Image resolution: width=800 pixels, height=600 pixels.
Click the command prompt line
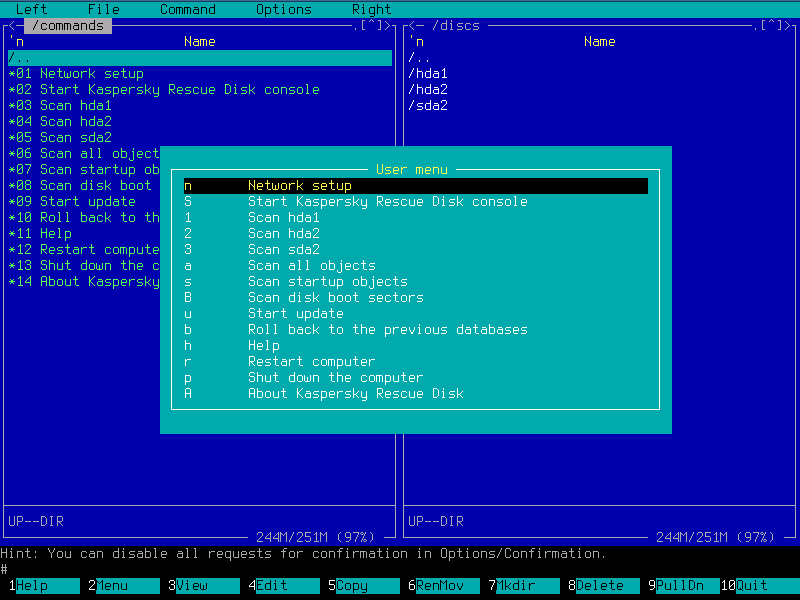coord(400,569)
